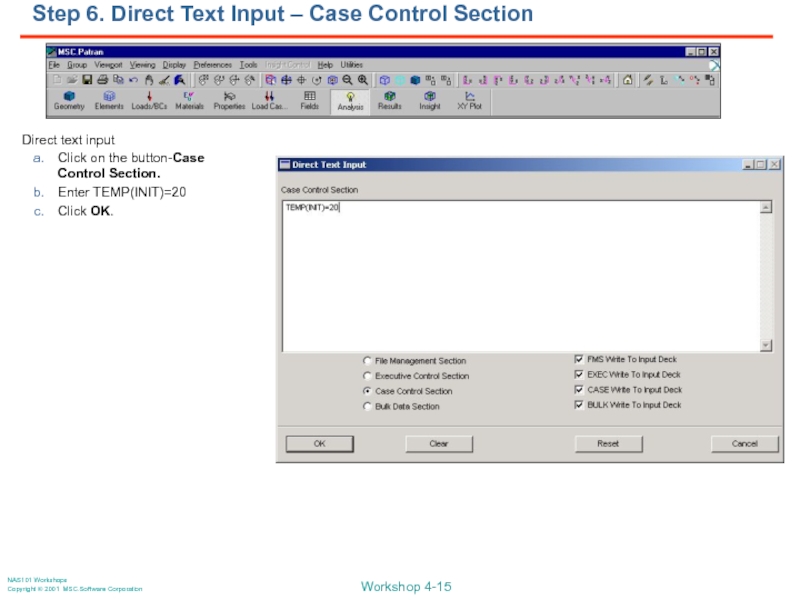Click the Cancel button
The width and height of the screenshot is (800, 600).
pyautogui.click(x=745, y=444)
